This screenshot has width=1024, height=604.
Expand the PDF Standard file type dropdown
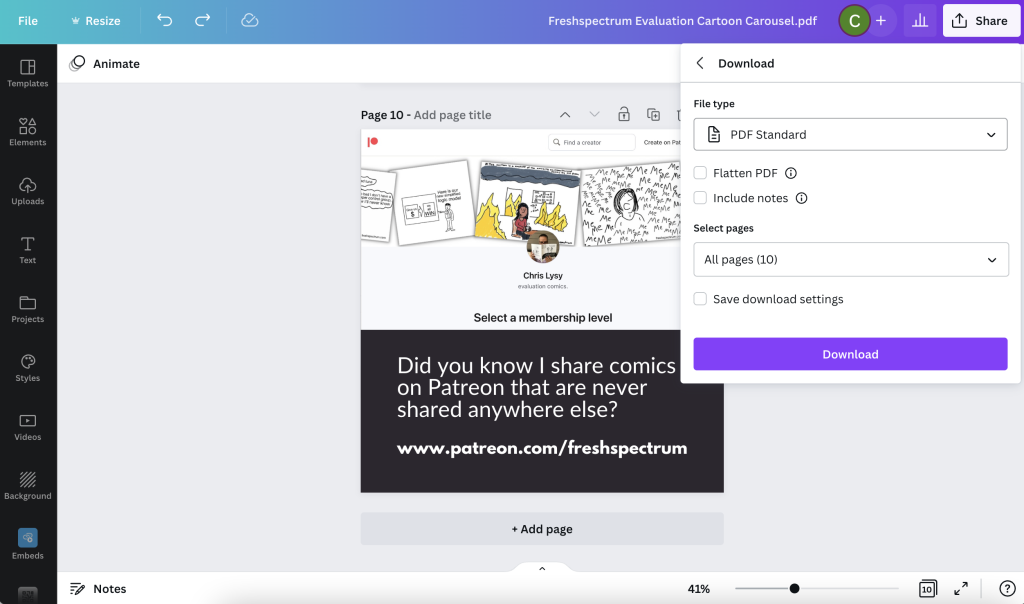[850, 135]
